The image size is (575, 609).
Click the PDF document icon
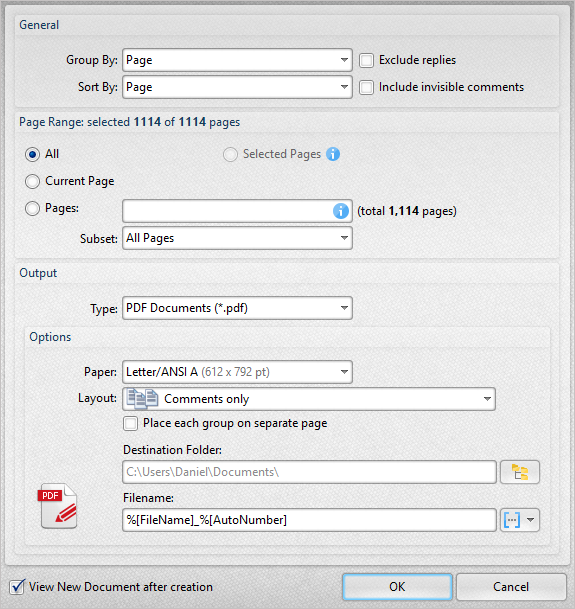(58, 506)
